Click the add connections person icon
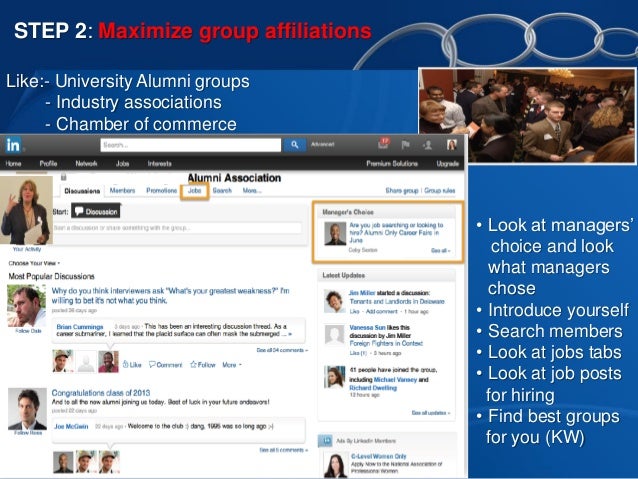Viewport: 638px width, 479px height. tap(427, 144)
